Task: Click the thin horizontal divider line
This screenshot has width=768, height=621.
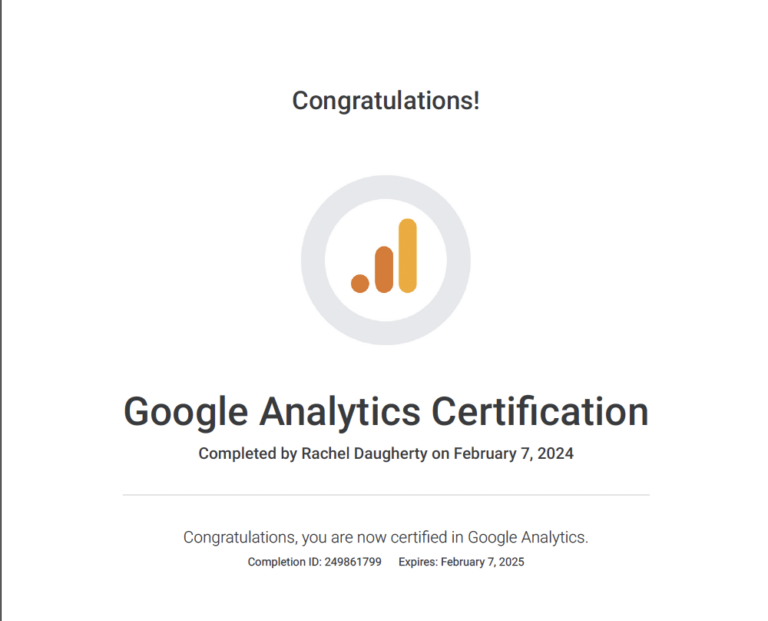Action: click(x=386, y=495)
